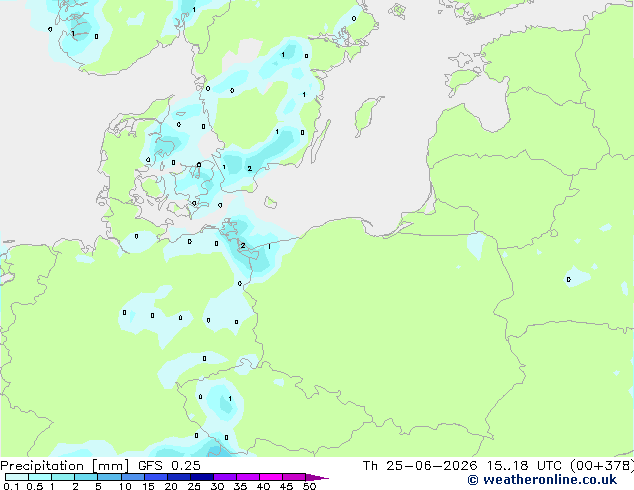Image resolution: width=634 pixels, height=490 pixels.
Task: Click the '15..18 UTC' time range text
Action: 524,466
